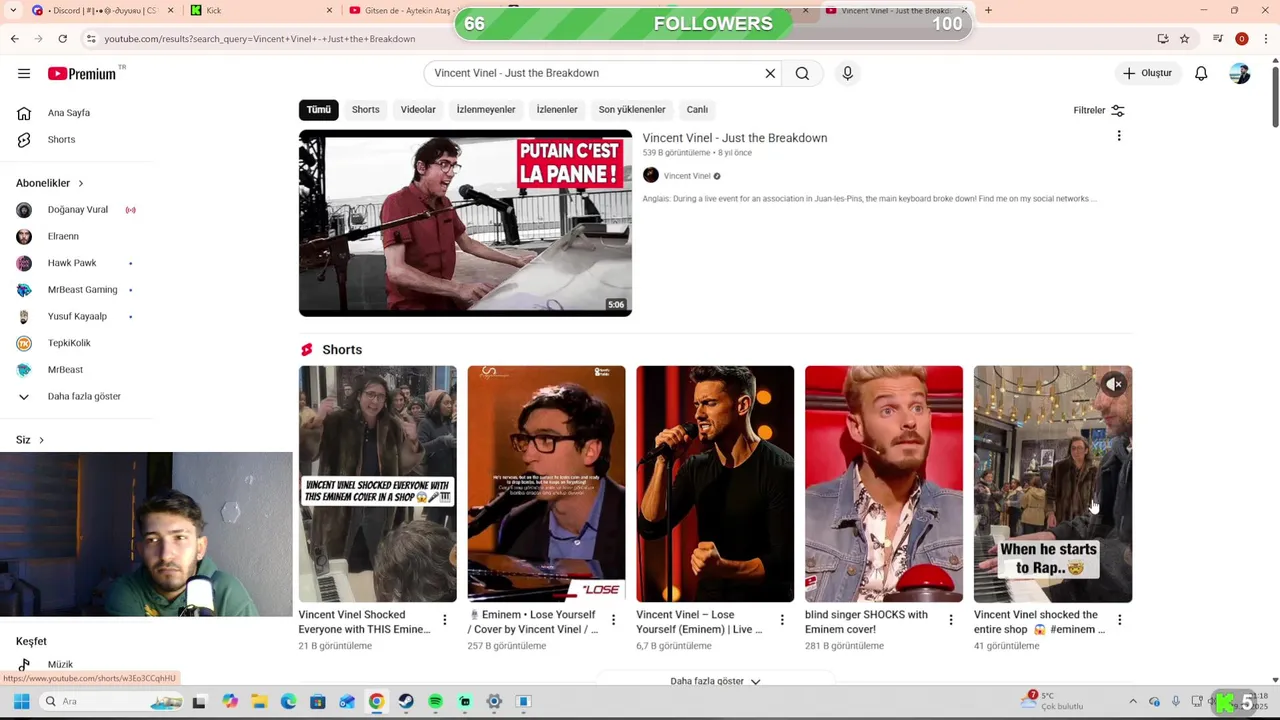Screen dimensions: 1280x720
Task: Click the page vertical scrollbar
Action: [1275, 95]
